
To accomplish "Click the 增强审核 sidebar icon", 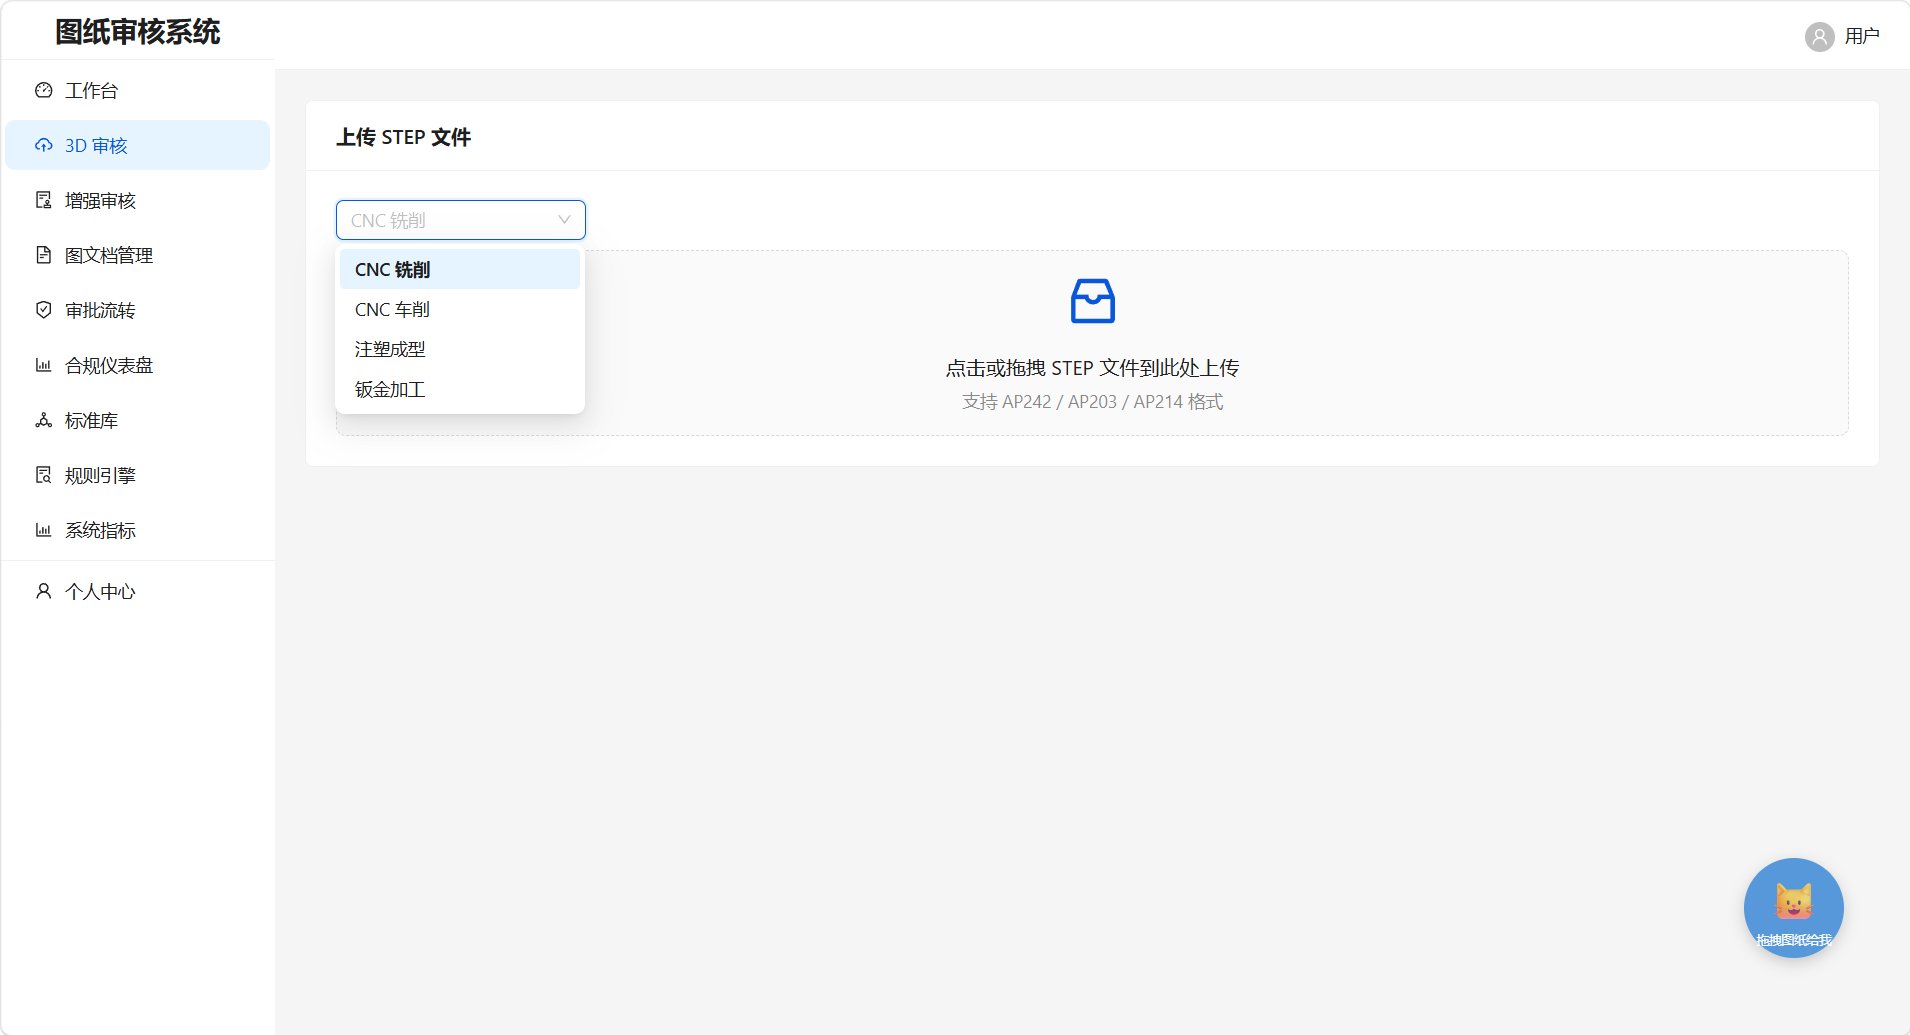I will 43,200.
